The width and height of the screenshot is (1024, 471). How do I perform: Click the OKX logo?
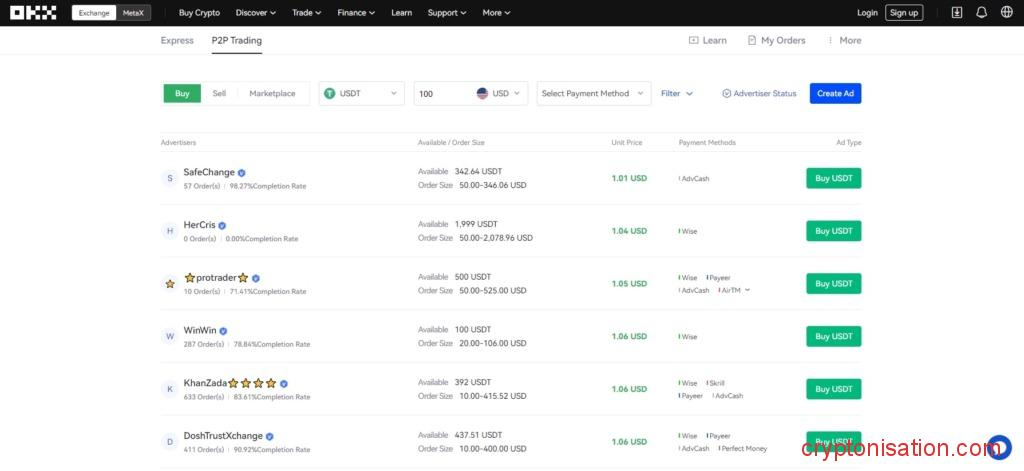34,13
